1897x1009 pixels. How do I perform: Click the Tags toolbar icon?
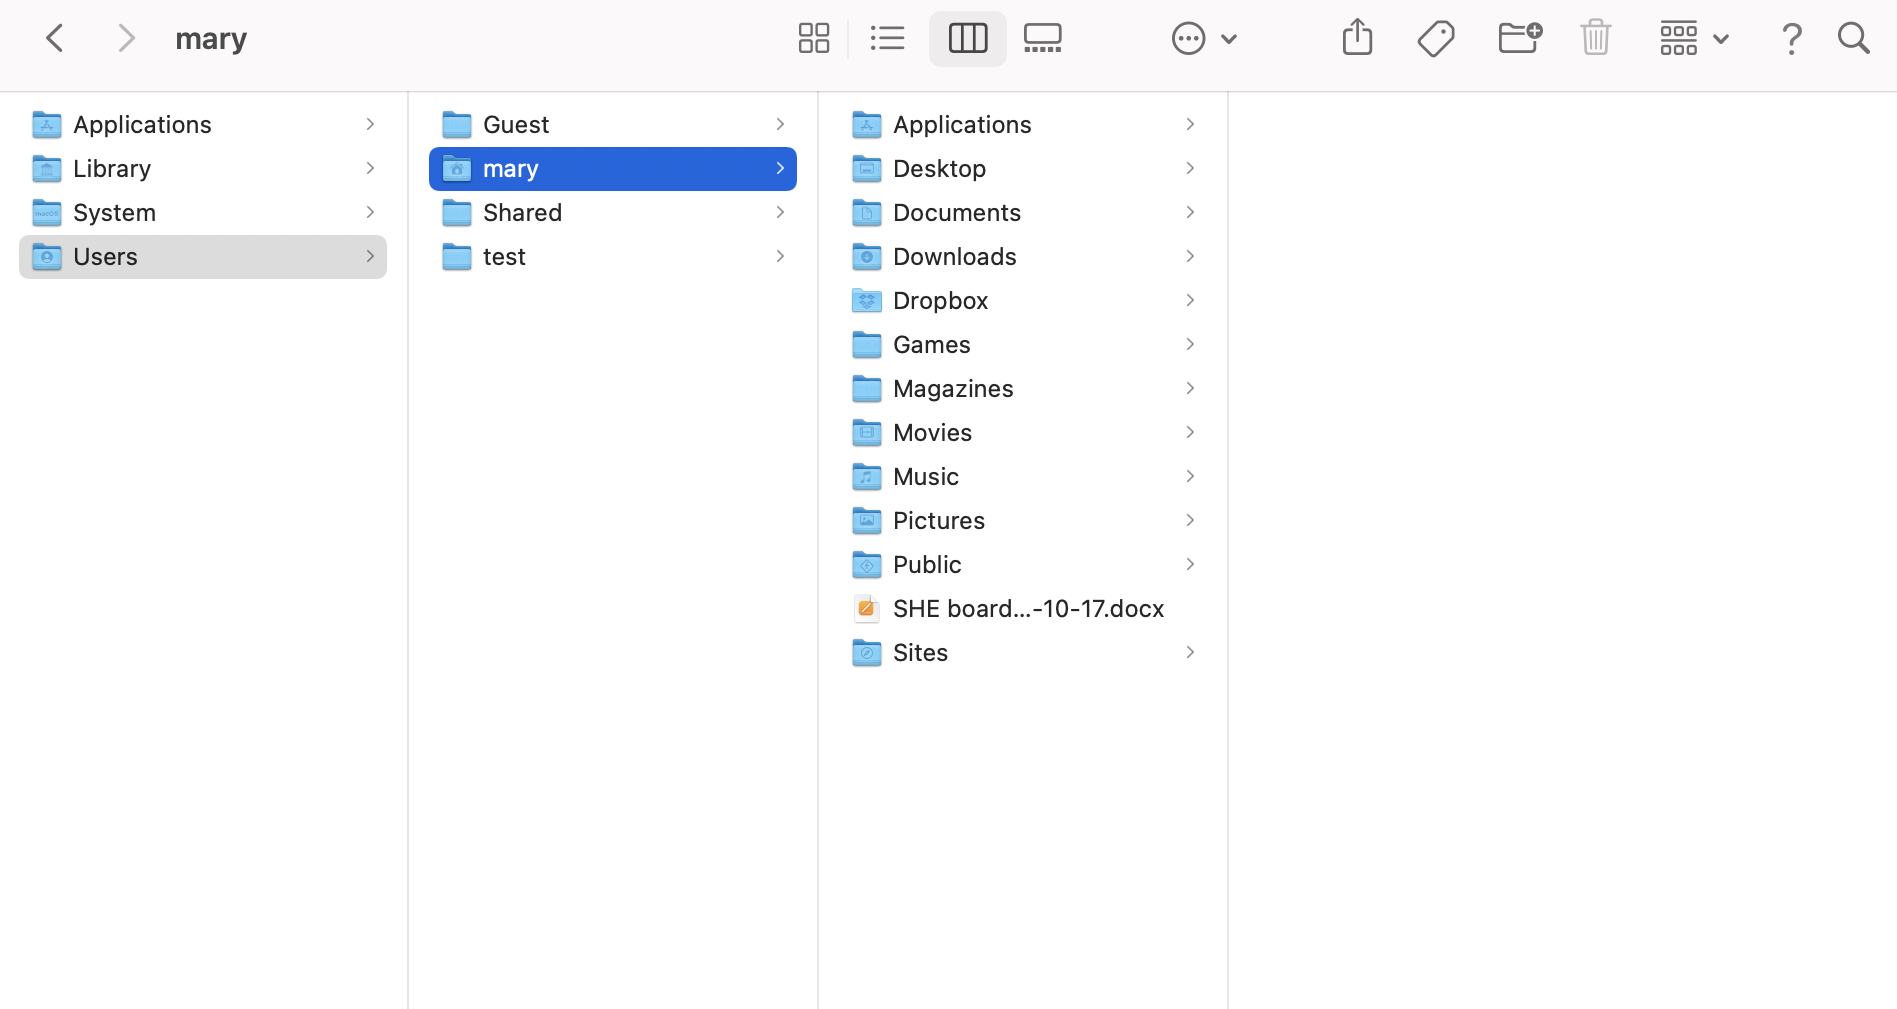(1436, 39)
